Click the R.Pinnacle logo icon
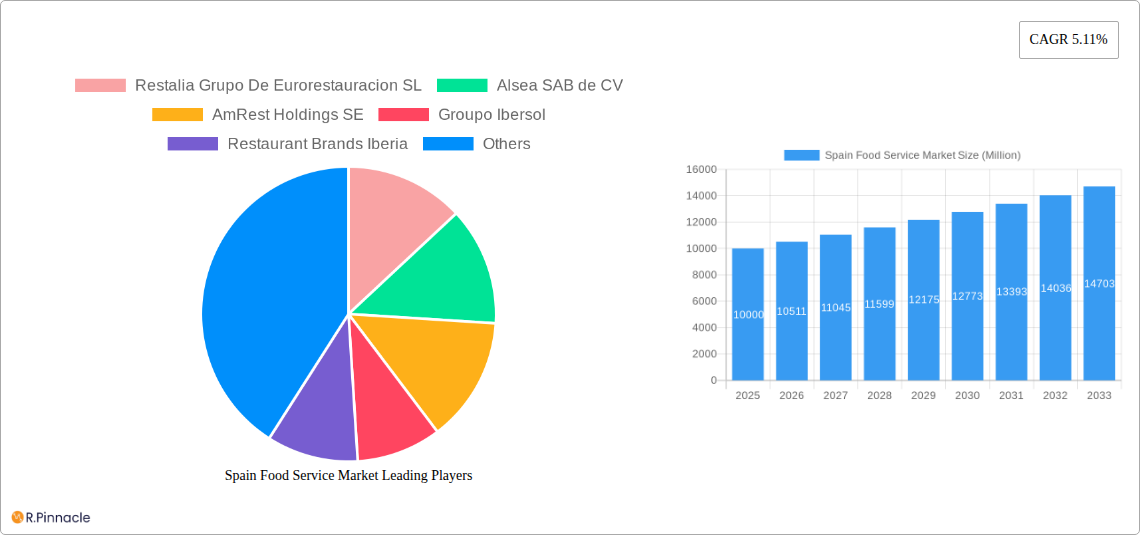1140x535 pixels. 17,518
